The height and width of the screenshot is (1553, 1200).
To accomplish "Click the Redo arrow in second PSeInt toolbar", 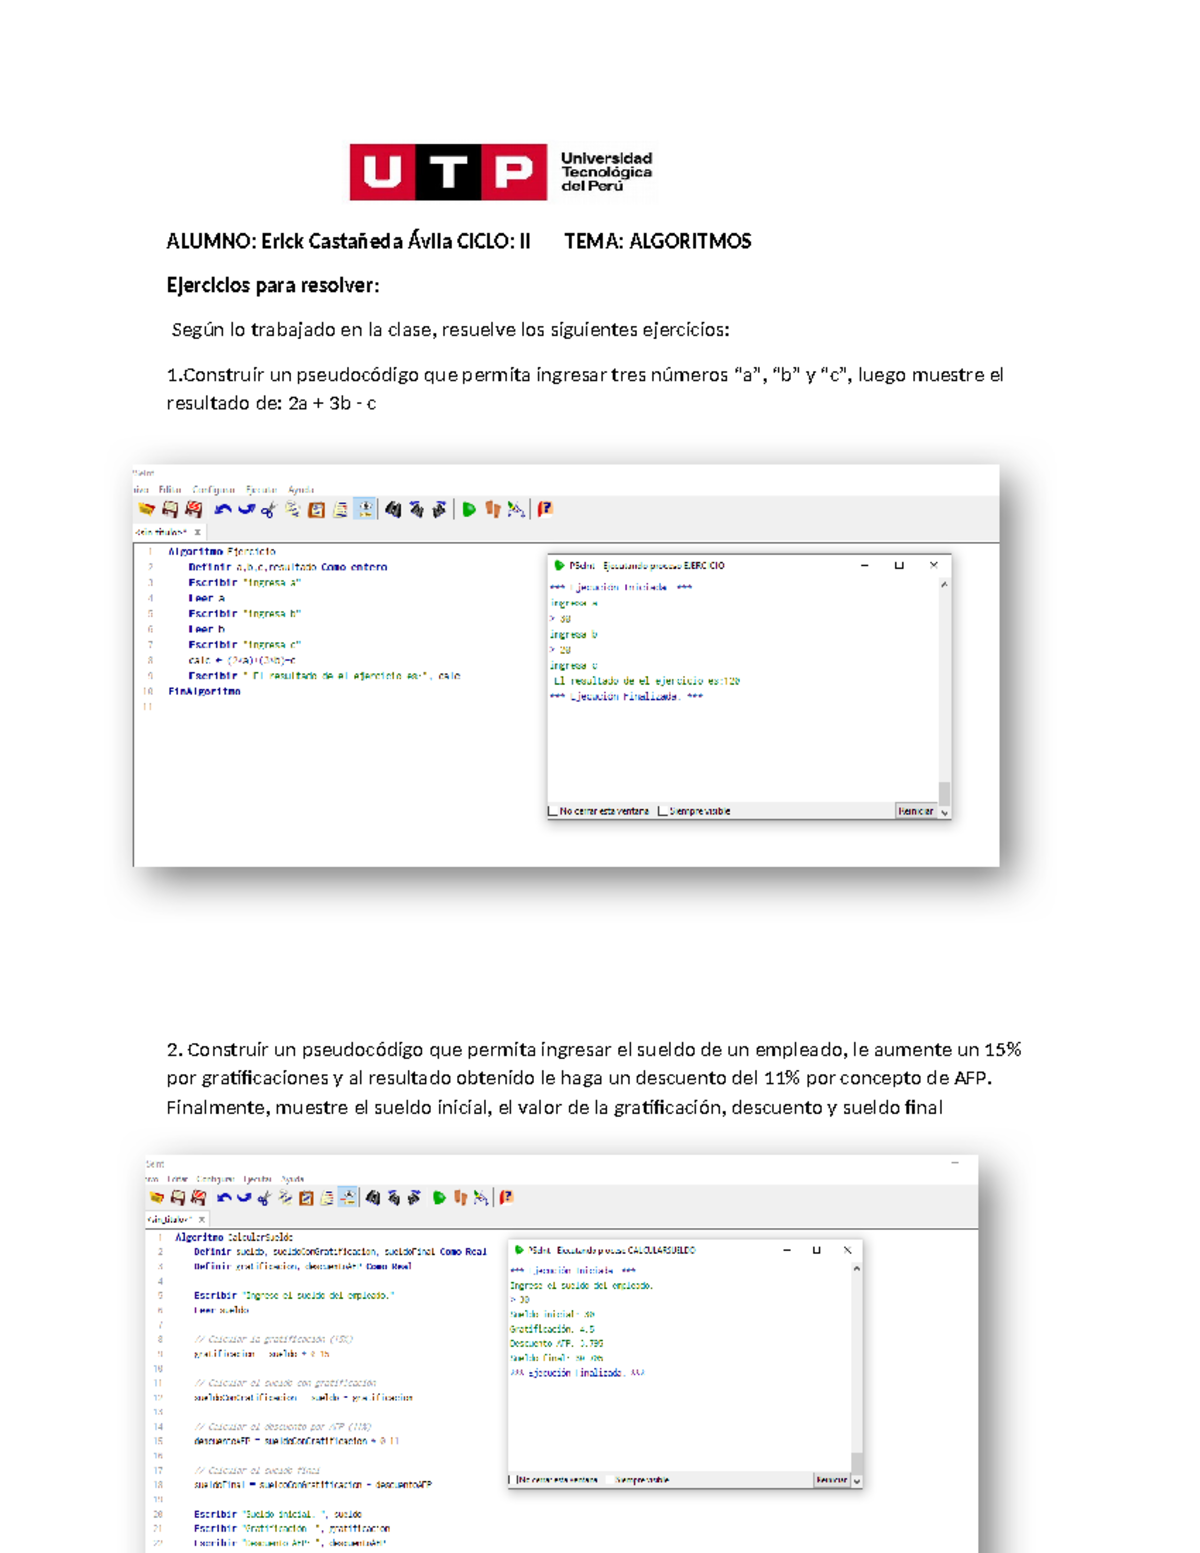I will (x=244, y=1198).
